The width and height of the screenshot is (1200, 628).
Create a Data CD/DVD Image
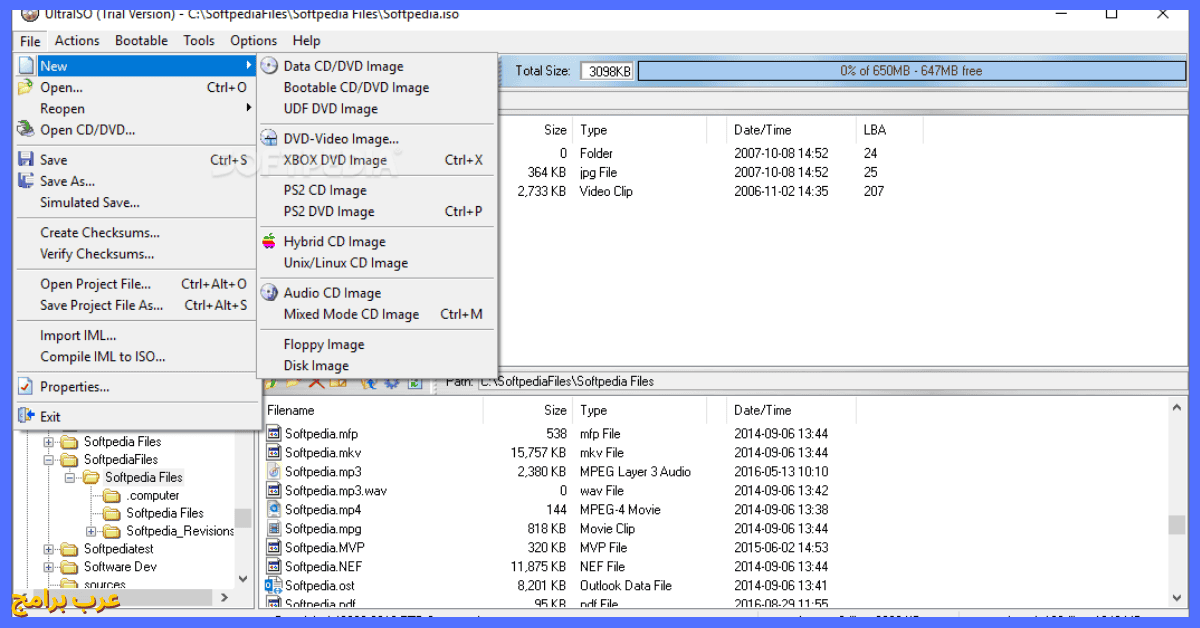coord(343,66)
